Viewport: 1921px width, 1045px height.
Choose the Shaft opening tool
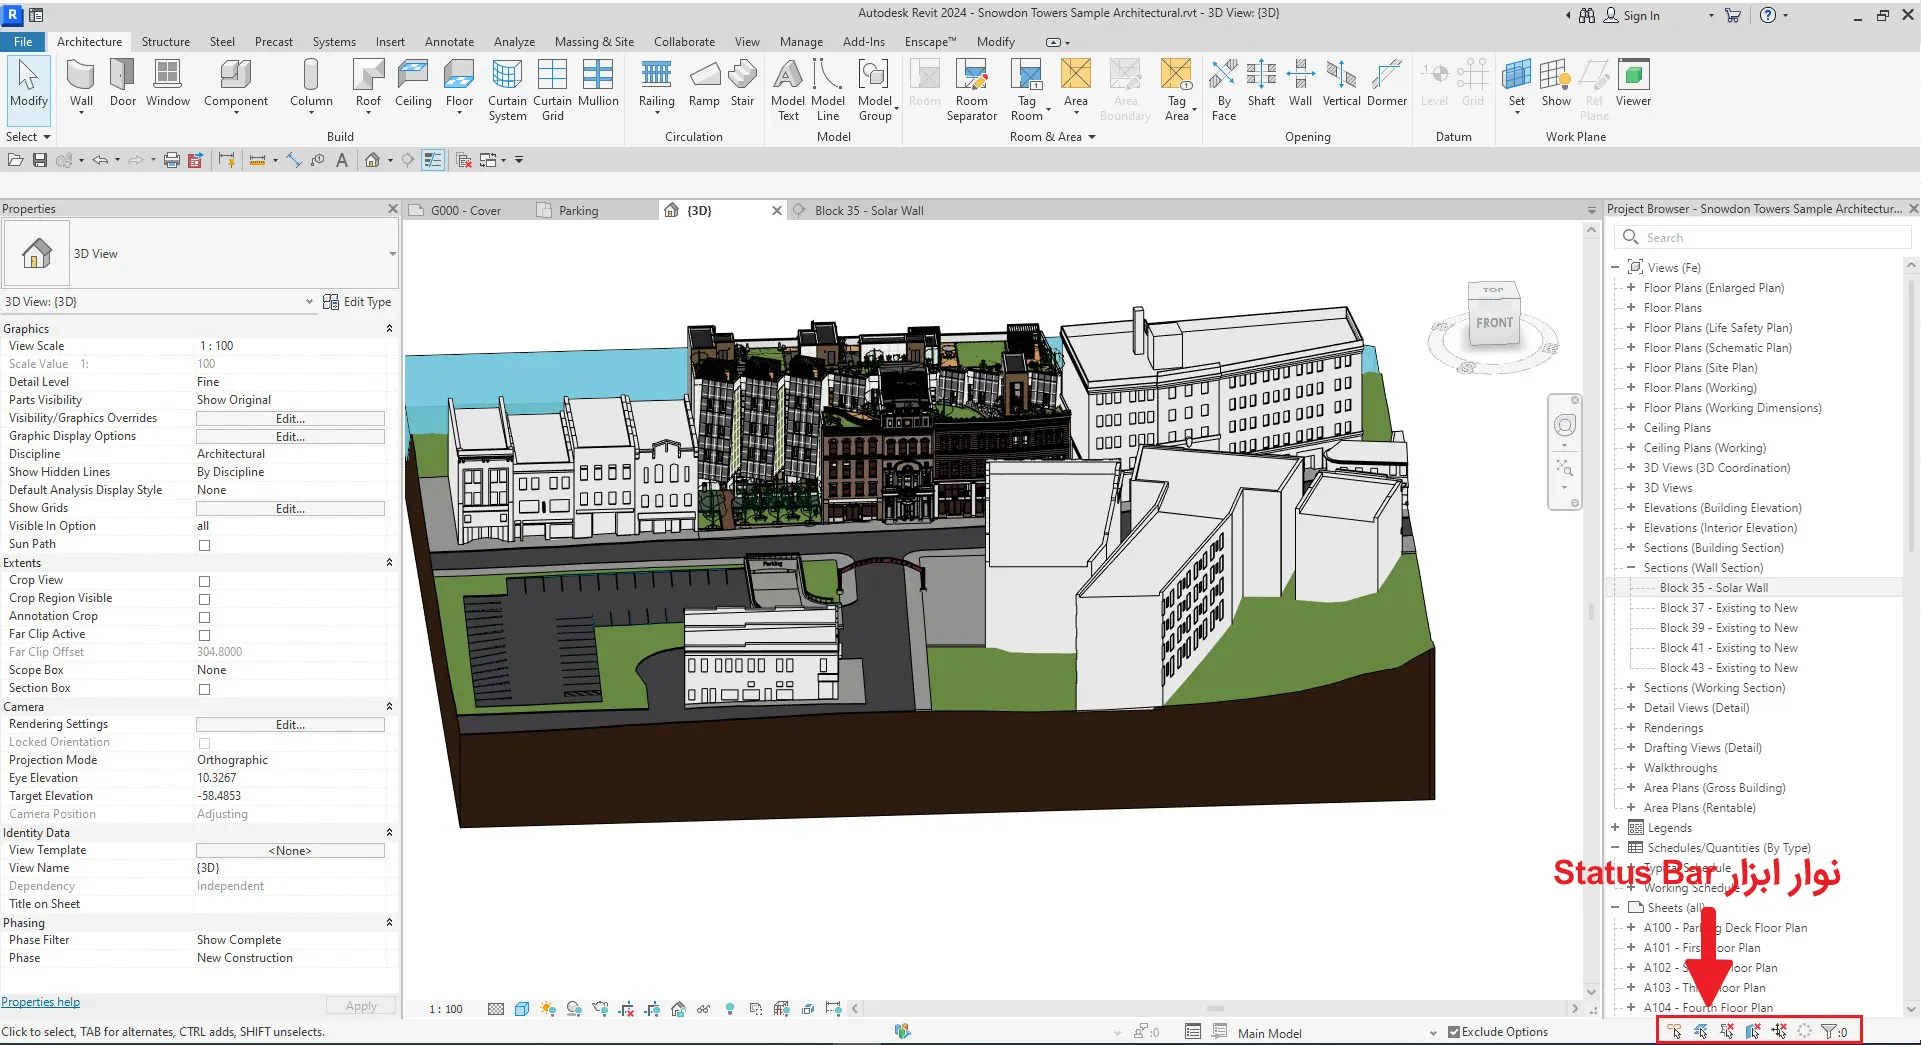[x=1261, y=85]
